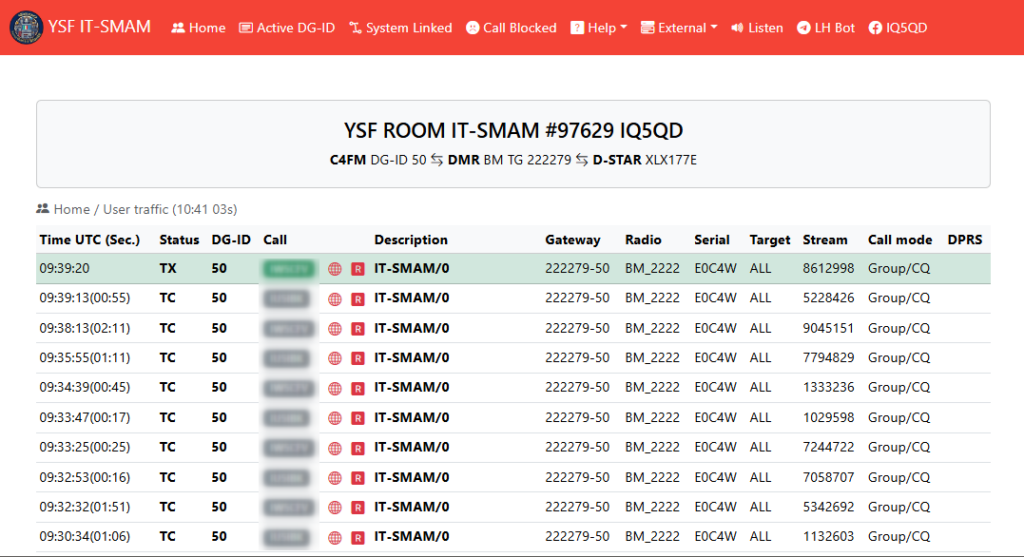Image resolution: width=1024 pixels, height=557 pixels.
Task: Click the YSF IT-SMAM logo emblem
Action: pyautogui.click(x=25, y=28)
